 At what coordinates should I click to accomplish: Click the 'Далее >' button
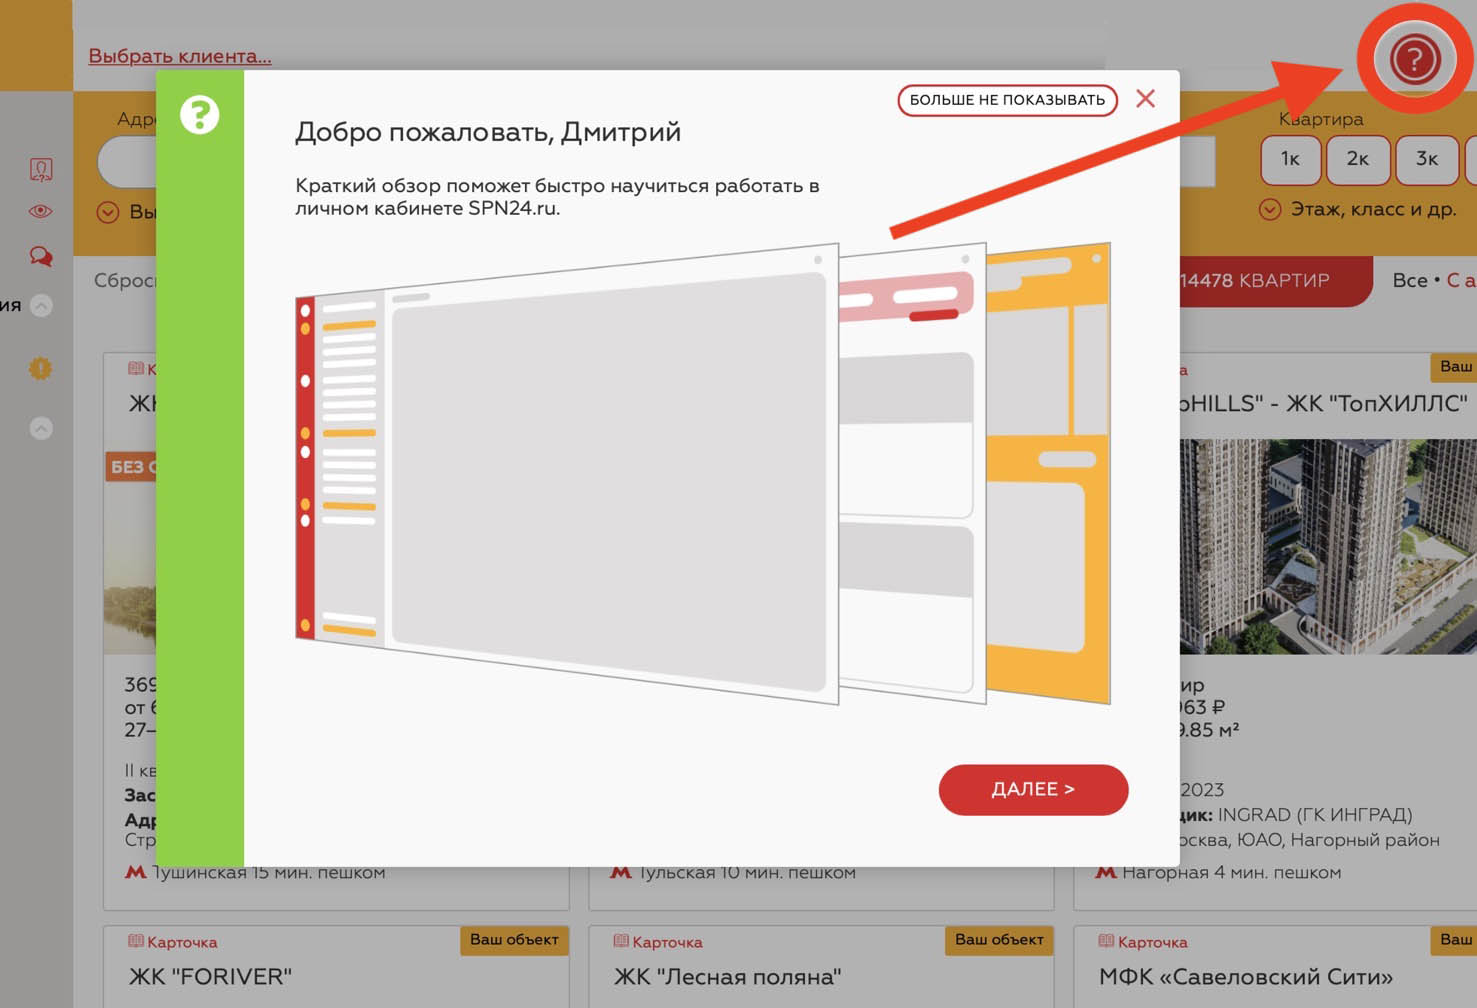click(1032, 790)
